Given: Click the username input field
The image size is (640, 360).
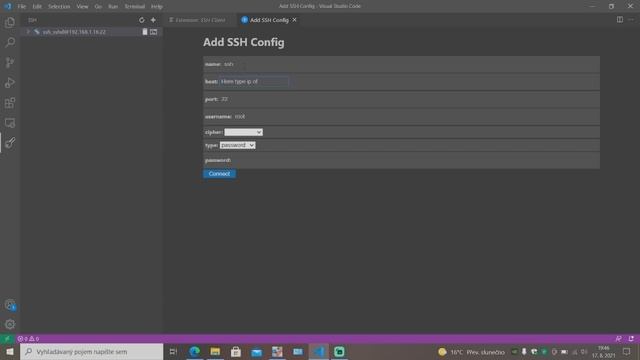Looking at the screenshot, I should 268,117.
